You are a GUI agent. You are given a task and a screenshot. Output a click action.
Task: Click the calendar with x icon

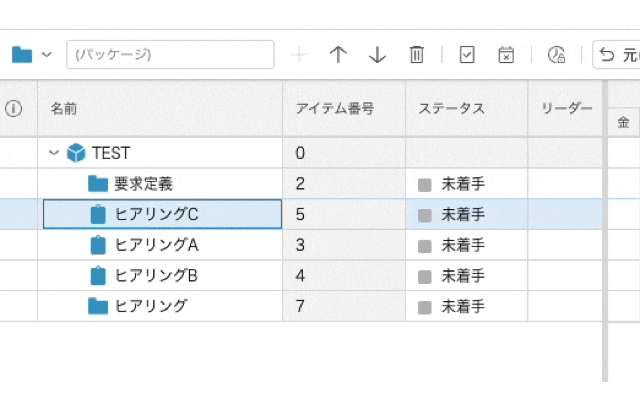506,54
